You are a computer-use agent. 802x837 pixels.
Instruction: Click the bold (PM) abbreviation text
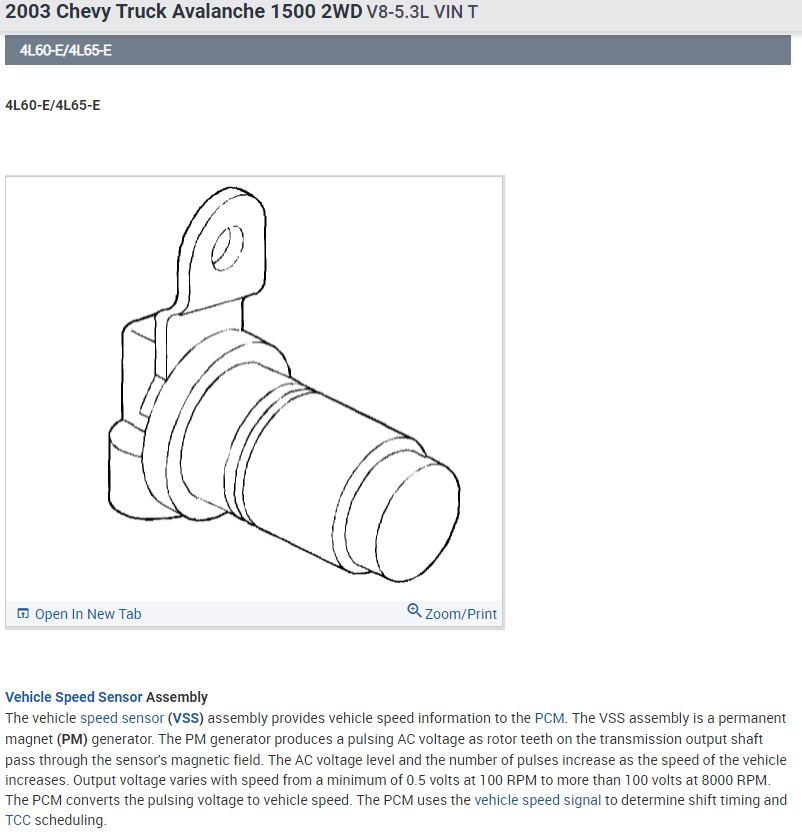coord(72,739)
